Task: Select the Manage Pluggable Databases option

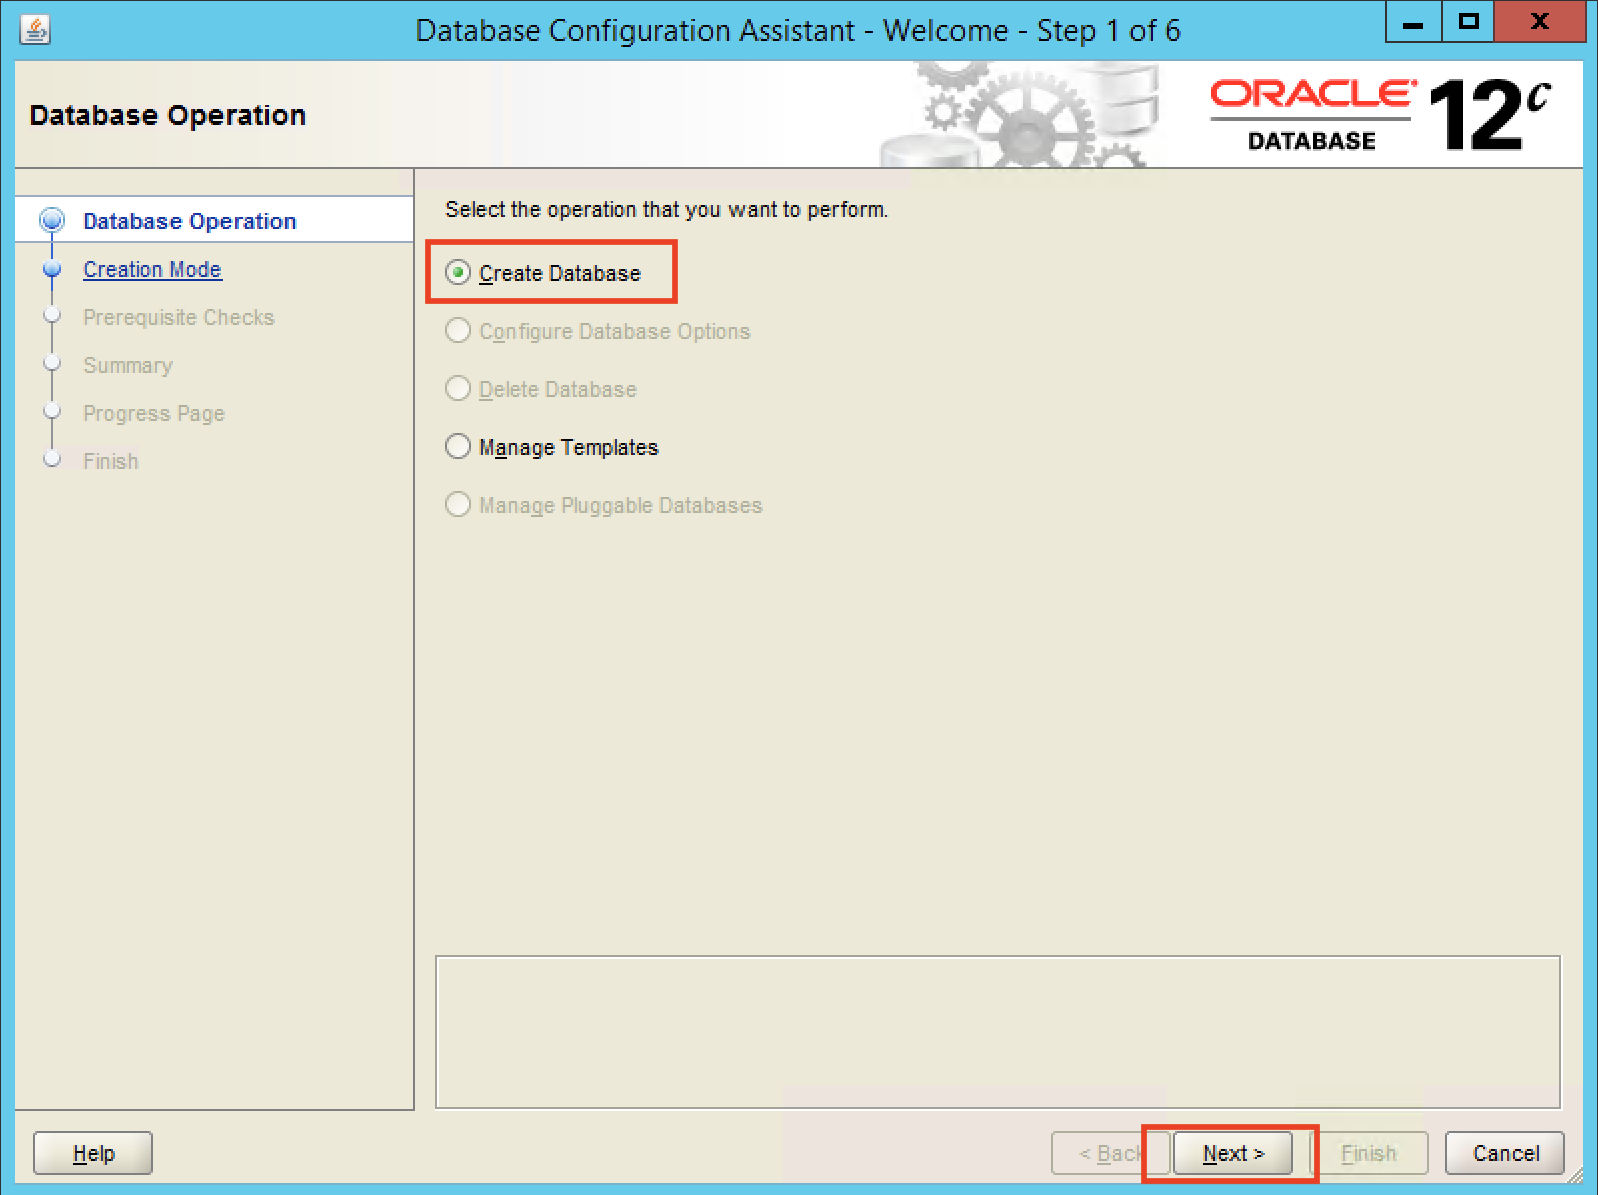Action: pos(458,505)
